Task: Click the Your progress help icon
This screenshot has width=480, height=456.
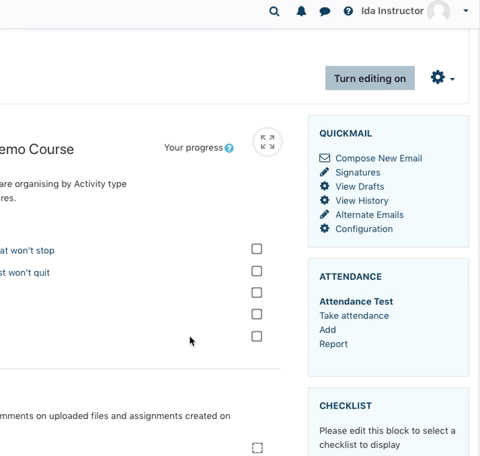Action: click(229, 148)
